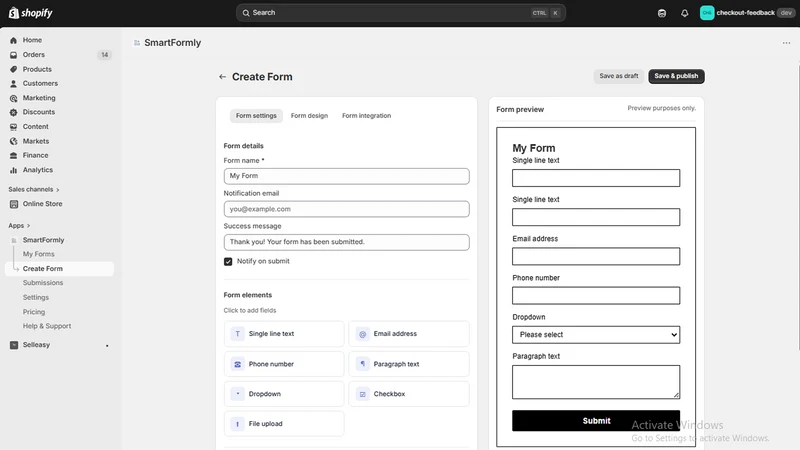Add an Email address field
The image size is (800, 450).
point(409,334)
